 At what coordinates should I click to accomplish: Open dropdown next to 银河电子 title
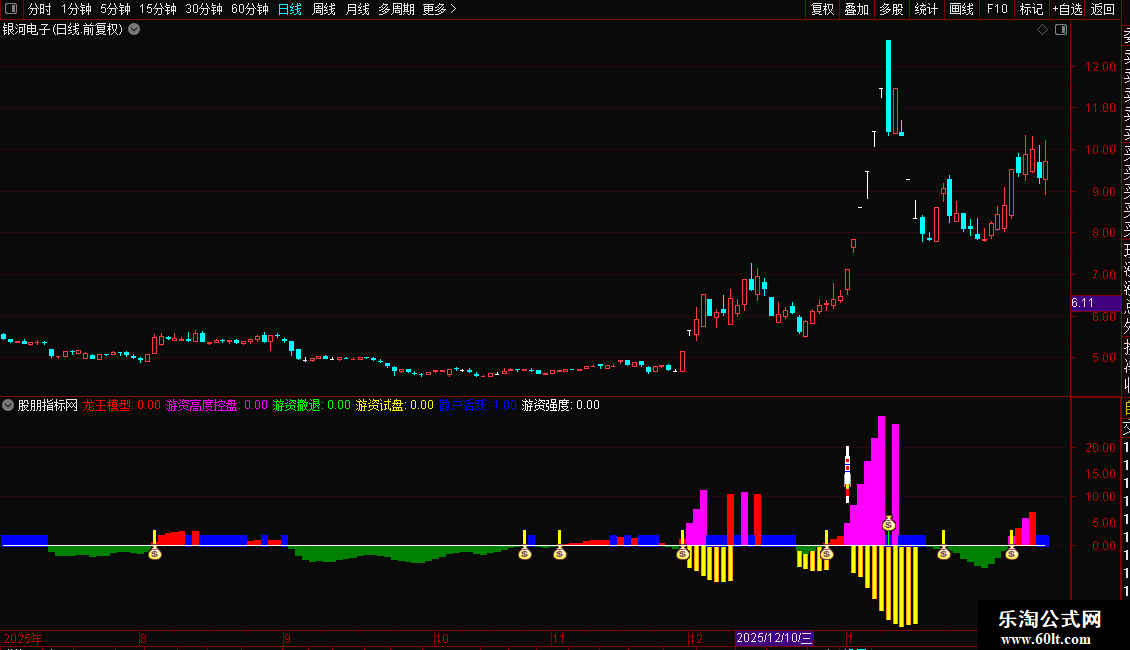[x=134, y=30]
